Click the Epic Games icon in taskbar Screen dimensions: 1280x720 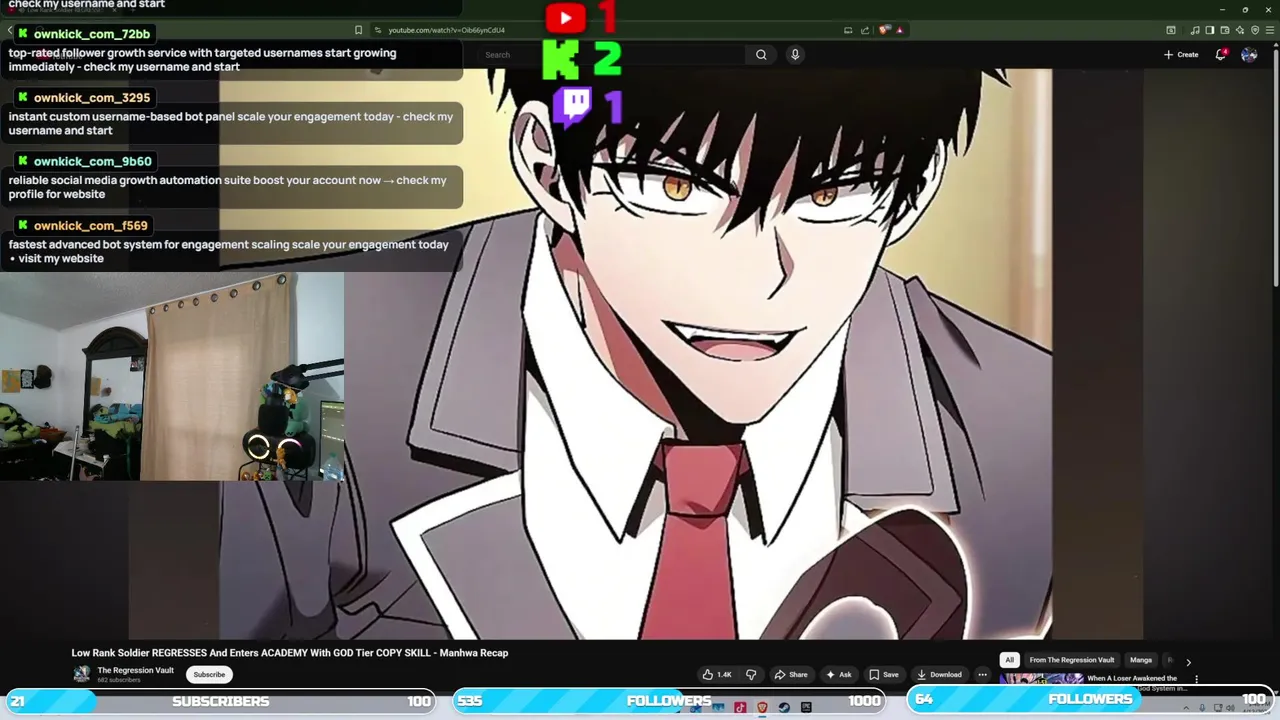tap(806, 707)
